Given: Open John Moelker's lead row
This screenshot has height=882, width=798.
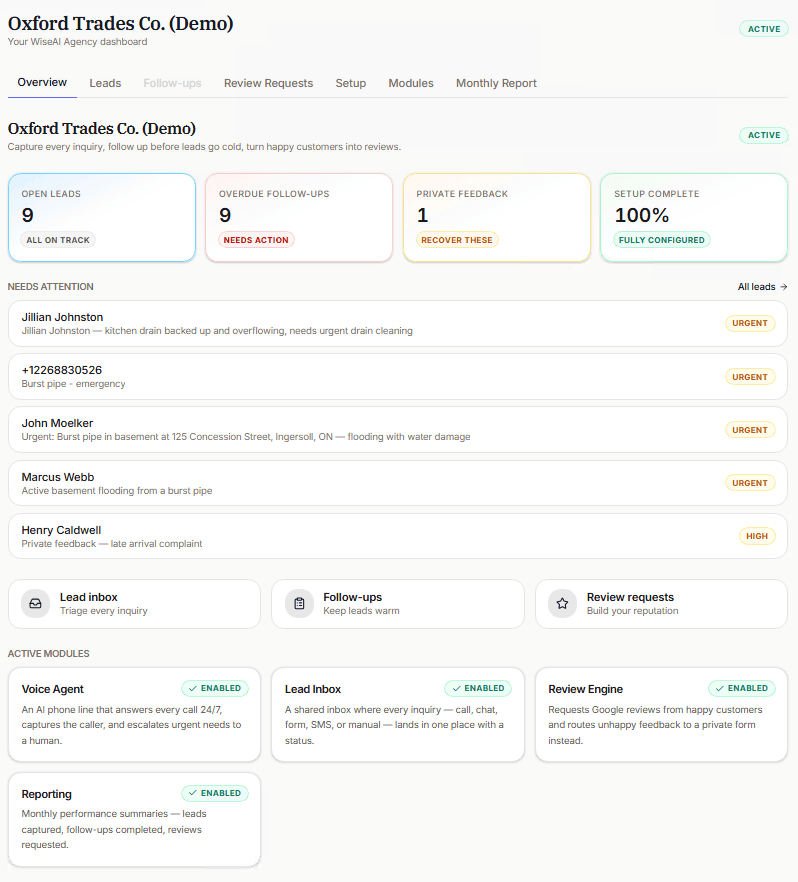Looking at the screenshot, I should (x=398, y=430).
